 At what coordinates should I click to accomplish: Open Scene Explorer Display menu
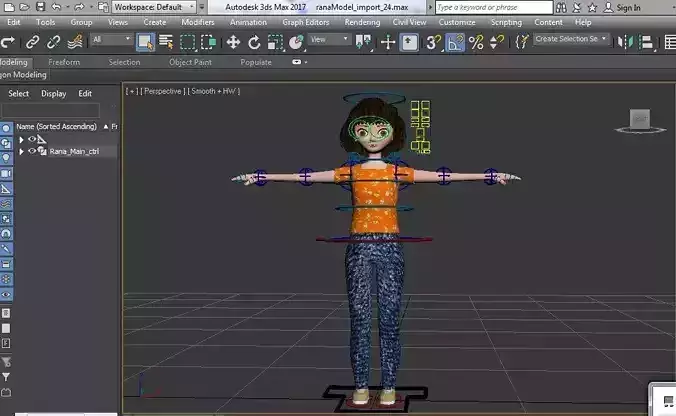click(x=53, y=94)
